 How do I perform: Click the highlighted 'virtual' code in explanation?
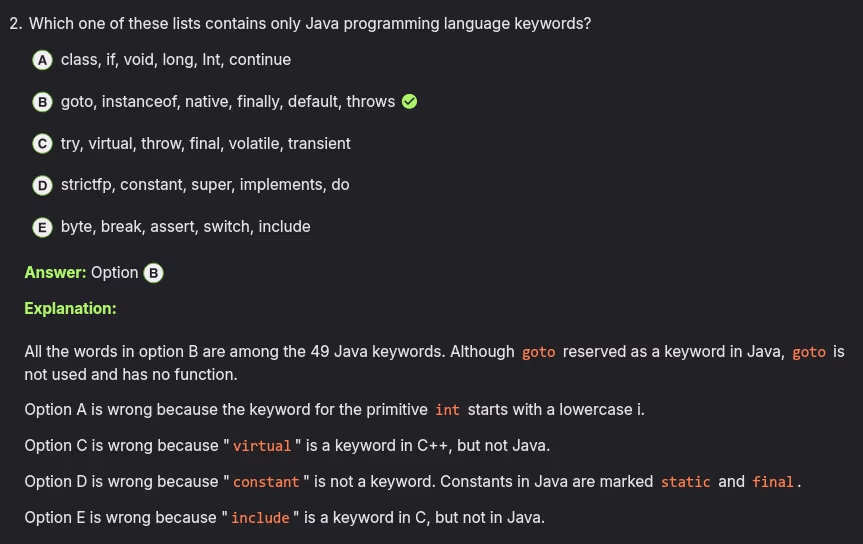tap(262, 446)
